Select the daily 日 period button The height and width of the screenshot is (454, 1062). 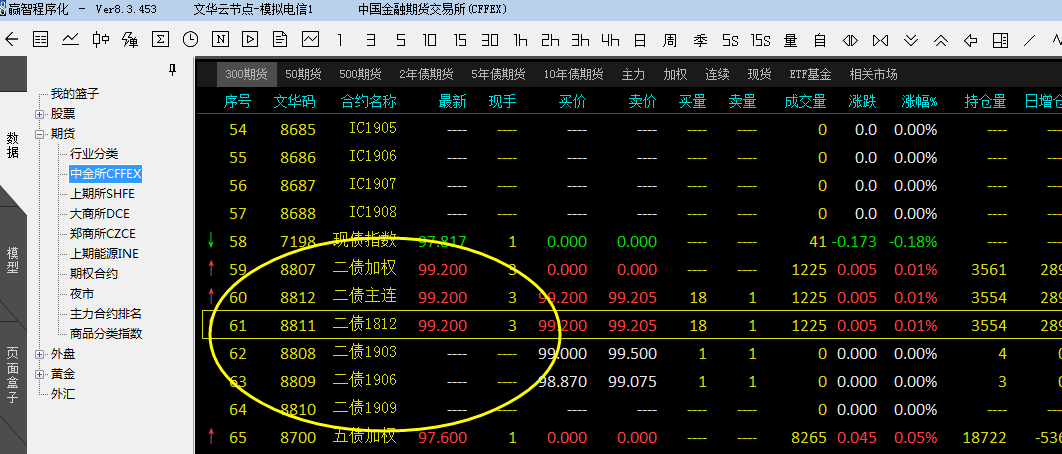pos(639,40)
